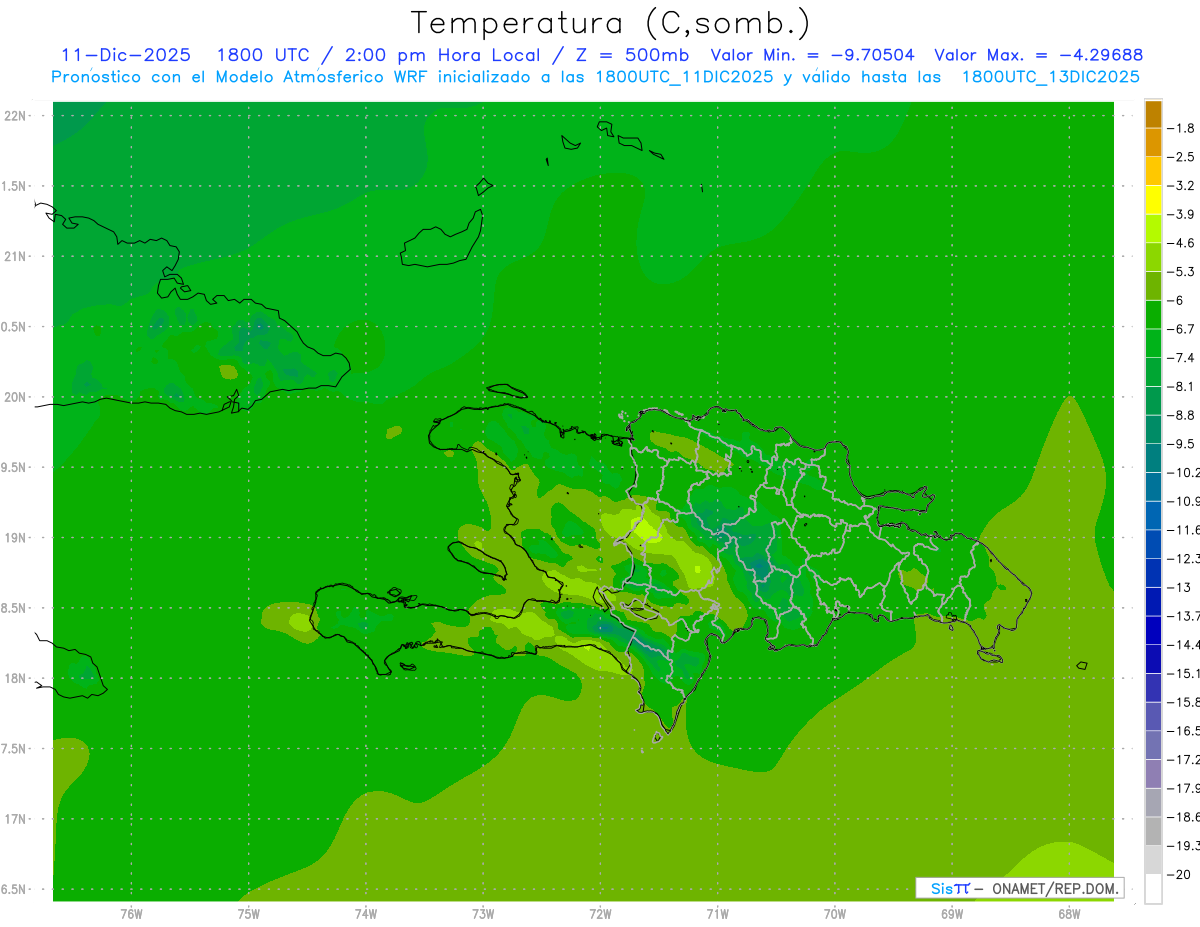Click the lime swatch between -3.9 and -4.6

point(1153,229)
